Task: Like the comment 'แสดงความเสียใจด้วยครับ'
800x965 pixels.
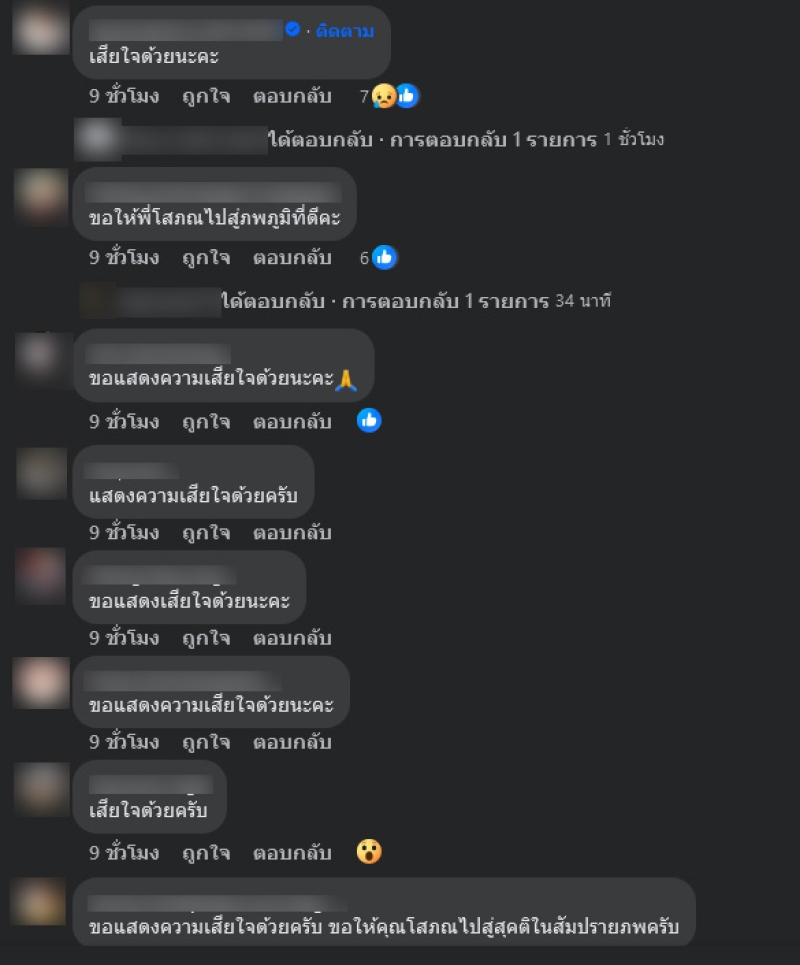Action: (x=206, y=532)
